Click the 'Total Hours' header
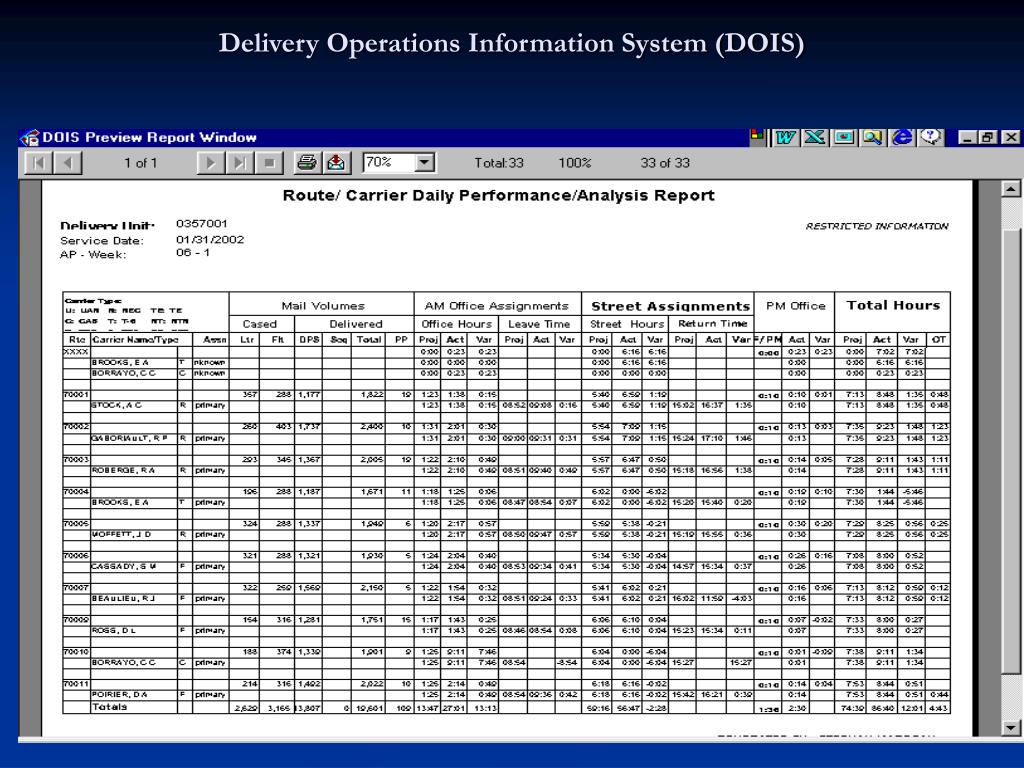This screenshot has height=768, width=1024. pyautogui.click(x=893, y=305)
